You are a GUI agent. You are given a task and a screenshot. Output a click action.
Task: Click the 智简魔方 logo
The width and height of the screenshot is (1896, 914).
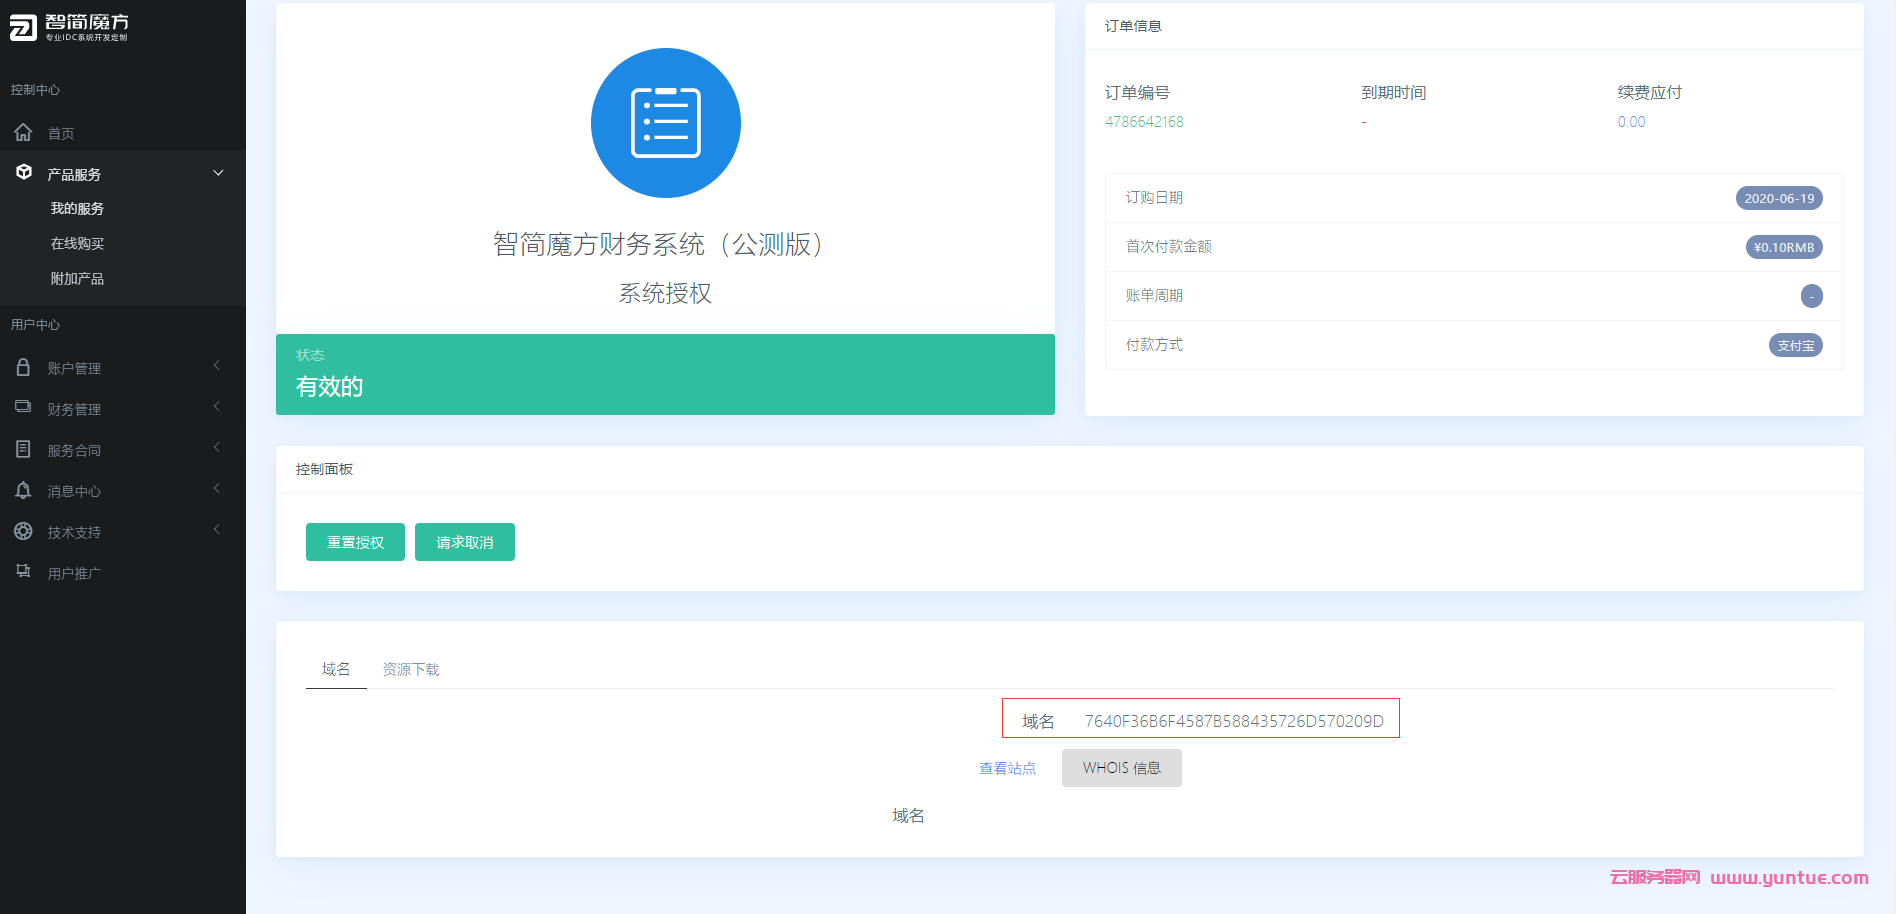coord(69,27)
